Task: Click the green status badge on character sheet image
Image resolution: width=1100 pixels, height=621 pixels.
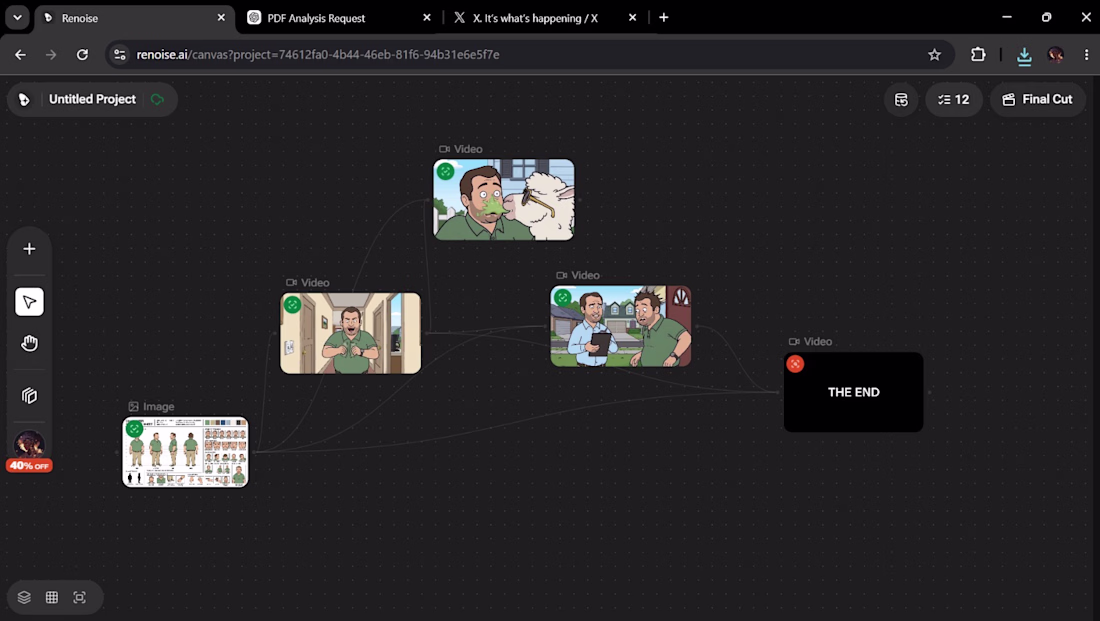Action: [x=135, y=428]
